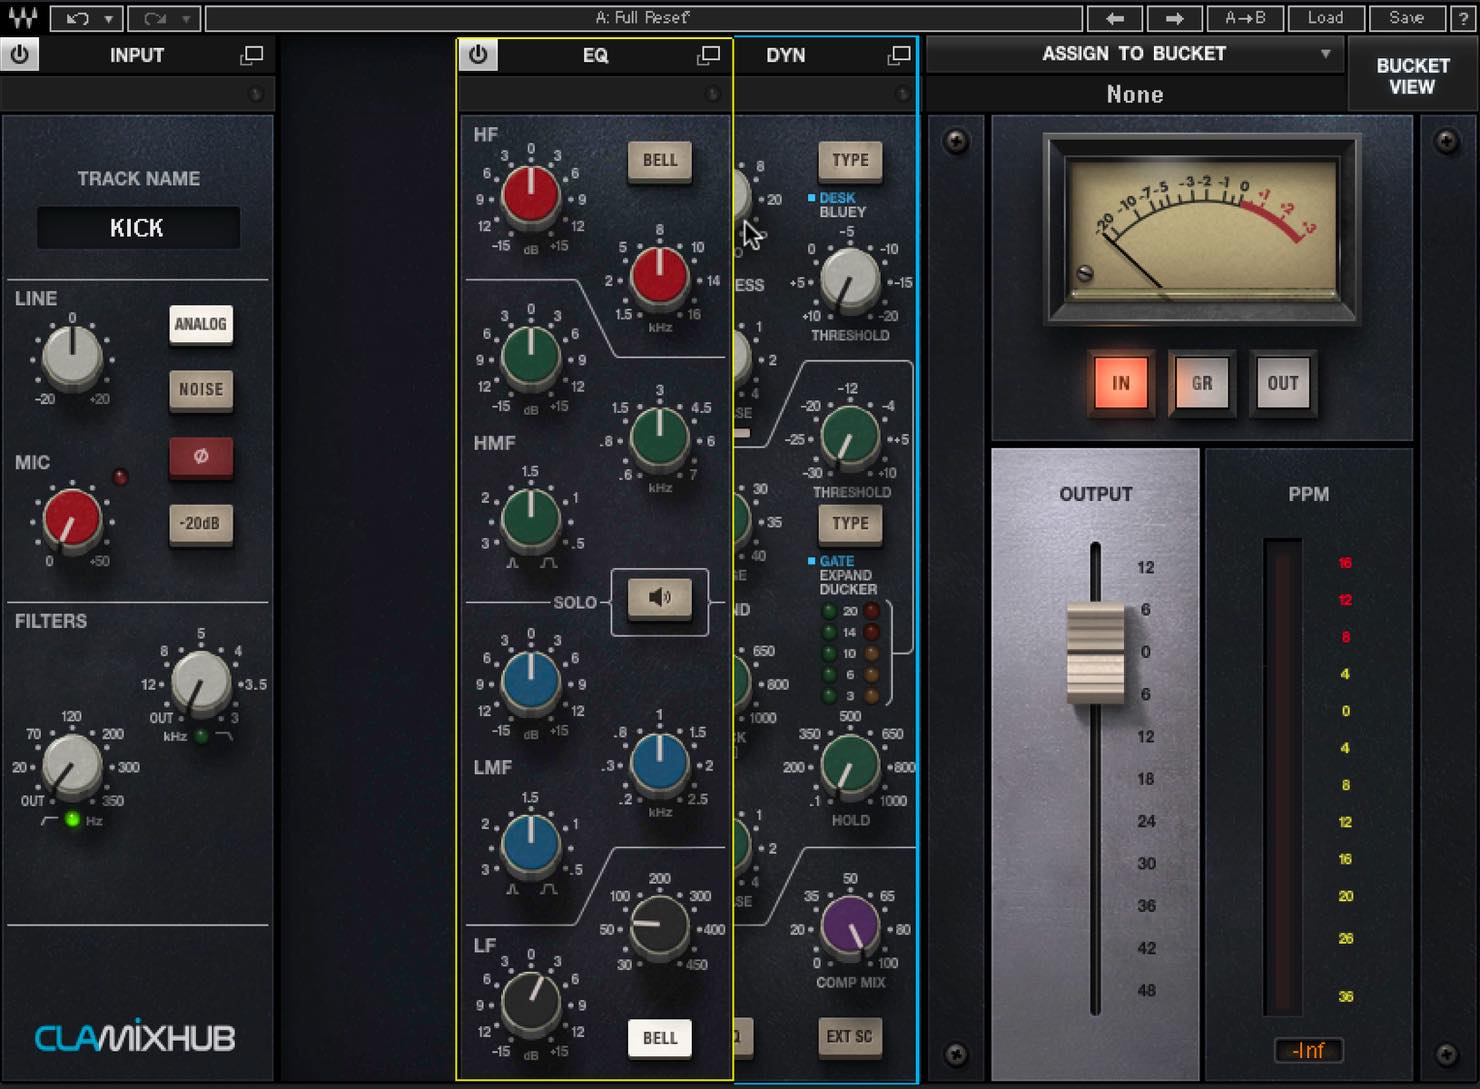Redo the last undone change
Image resolution: width=1480 pixels, height=1089 pixels.
(154, 18)
